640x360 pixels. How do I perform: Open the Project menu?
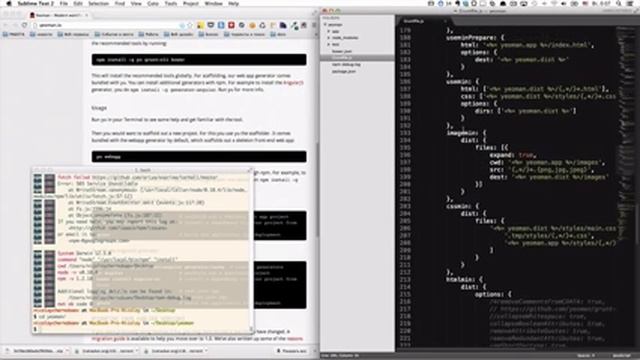point(191,3)
